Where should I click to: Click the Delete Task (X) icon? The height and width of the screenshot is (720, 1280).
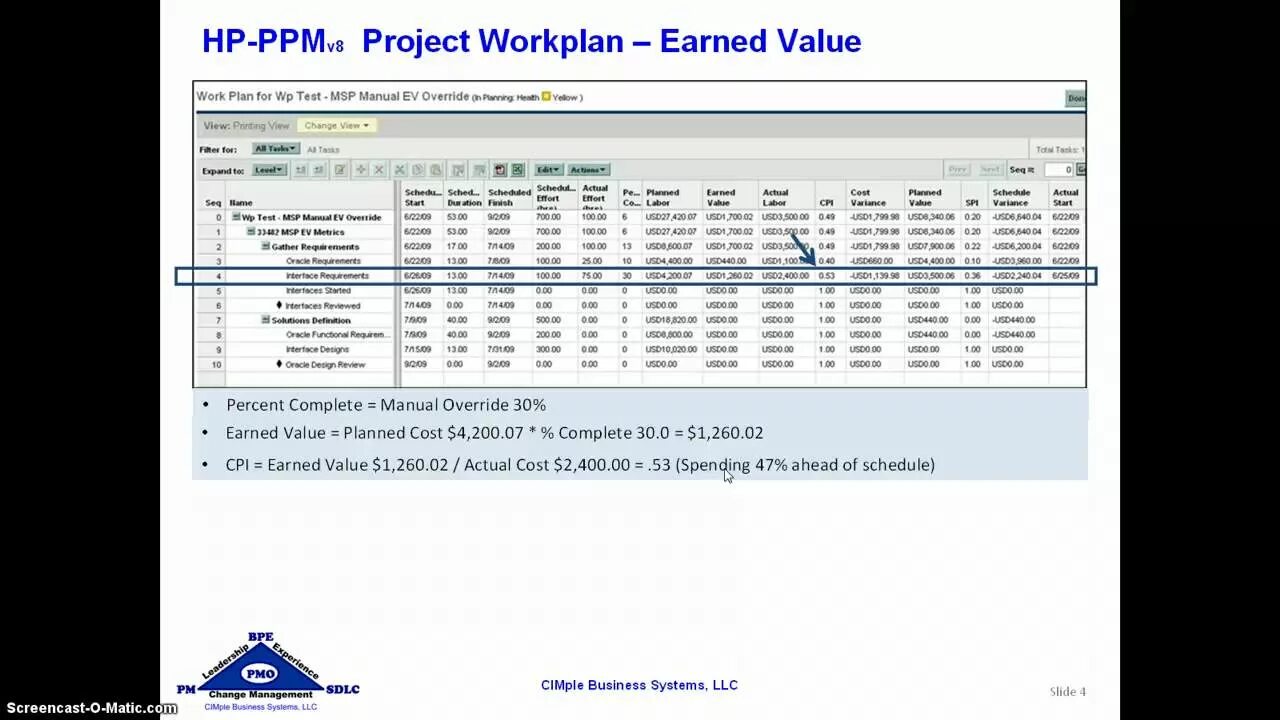coord(379,170)
